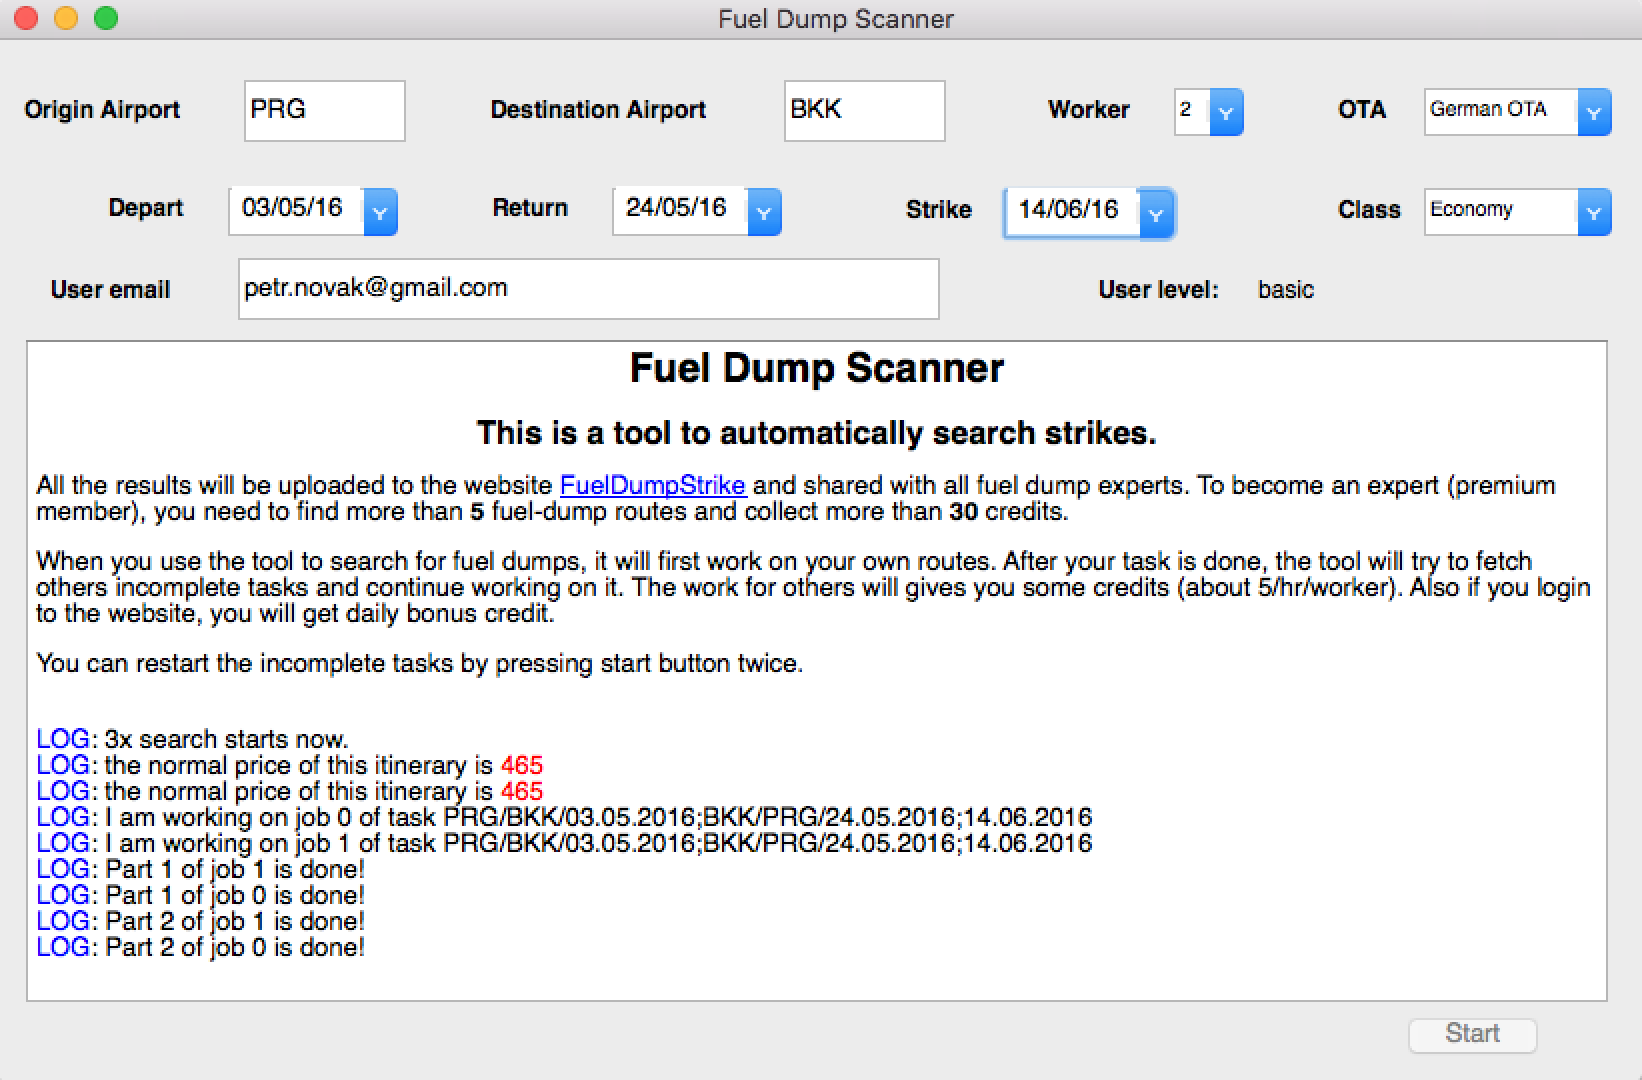Click the Origin Airport field with PRG
Image resolution: width=1642 pixels, height=1080 pixels.
(x=325, y=111)
